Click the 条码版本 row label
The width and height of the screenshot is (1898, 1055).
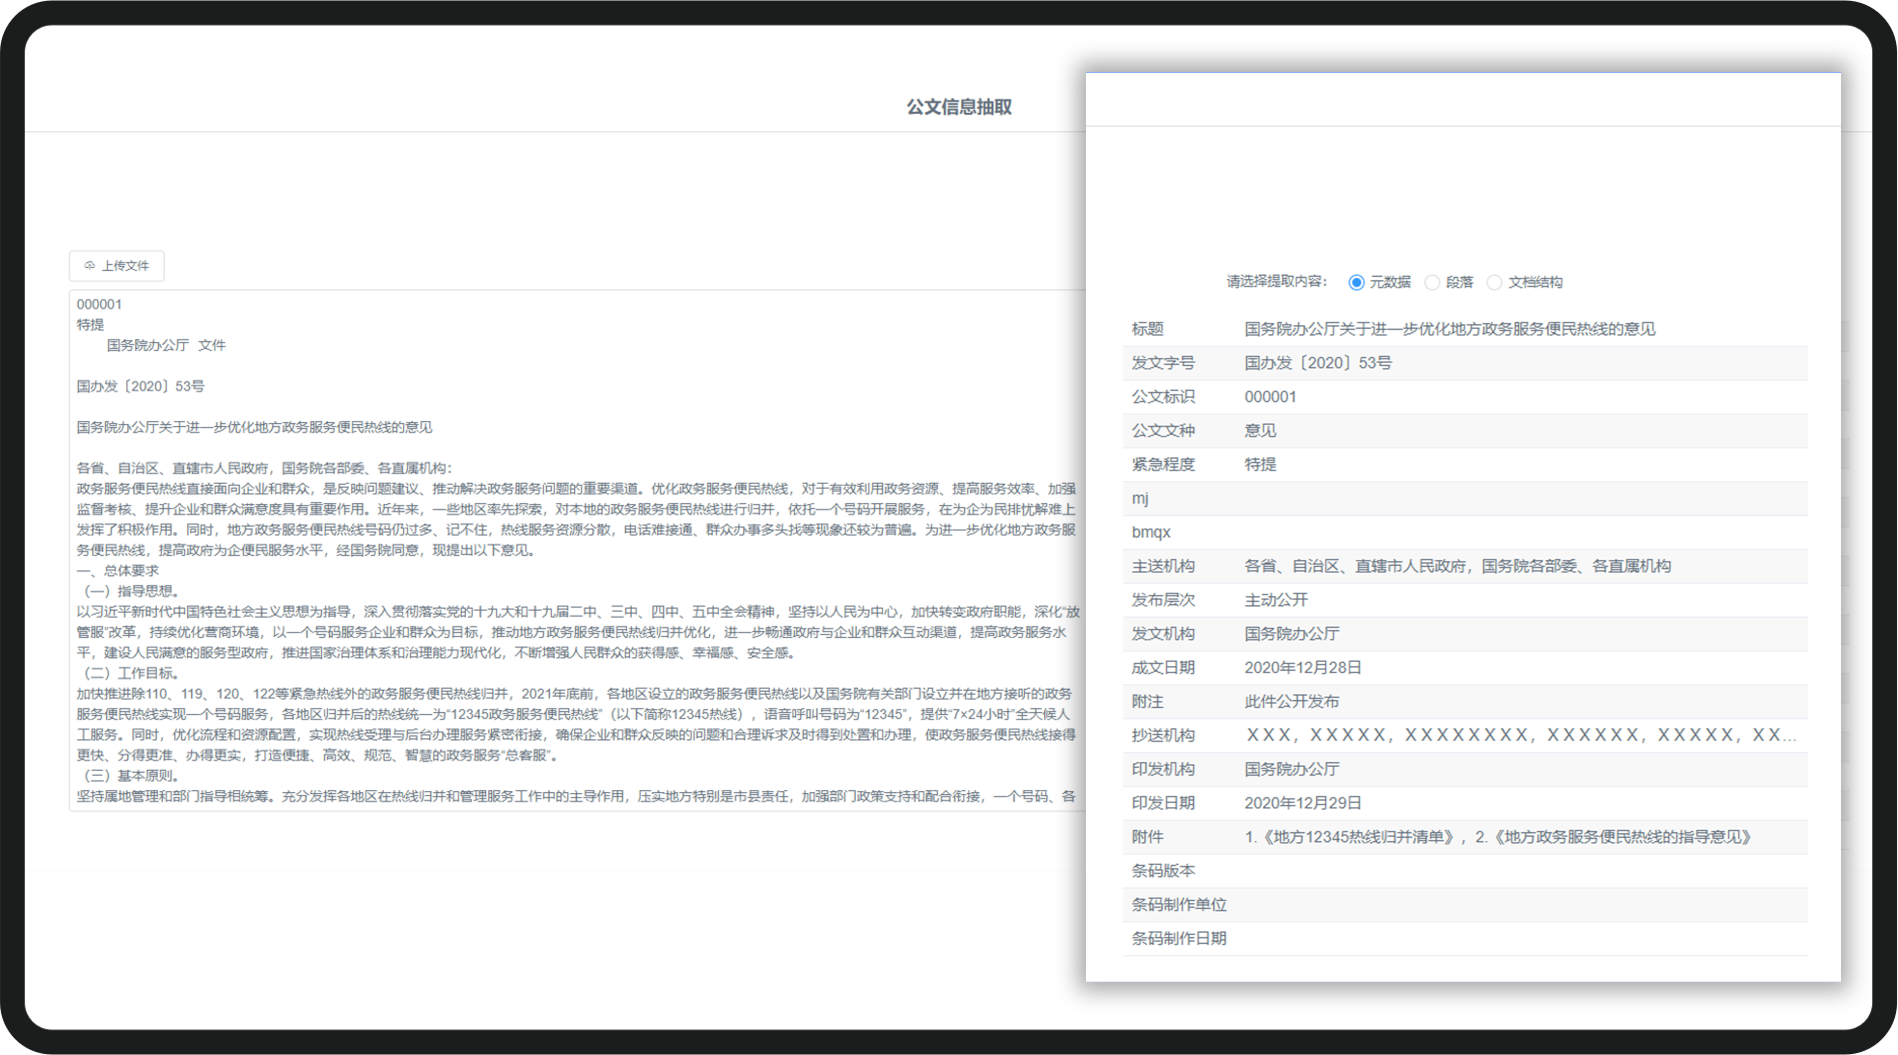tap(1163, 871)
